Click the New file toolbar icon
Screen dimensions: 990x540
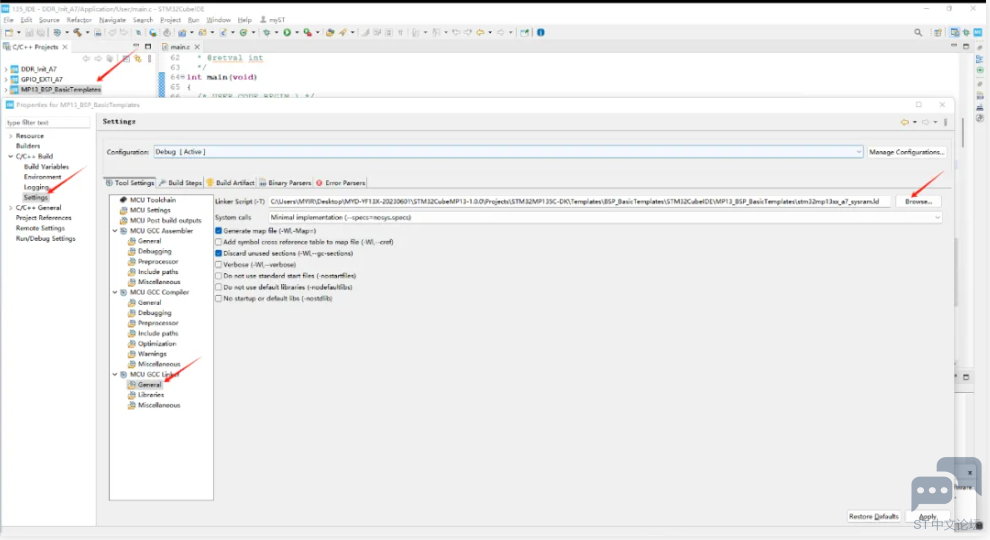[9, 32]
